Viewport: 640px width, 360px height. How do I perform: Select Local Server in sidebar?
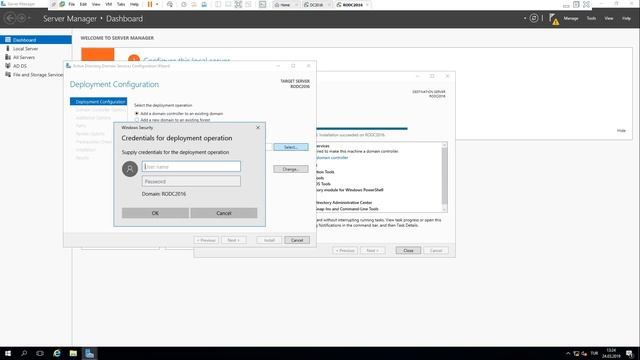[25, 49]
